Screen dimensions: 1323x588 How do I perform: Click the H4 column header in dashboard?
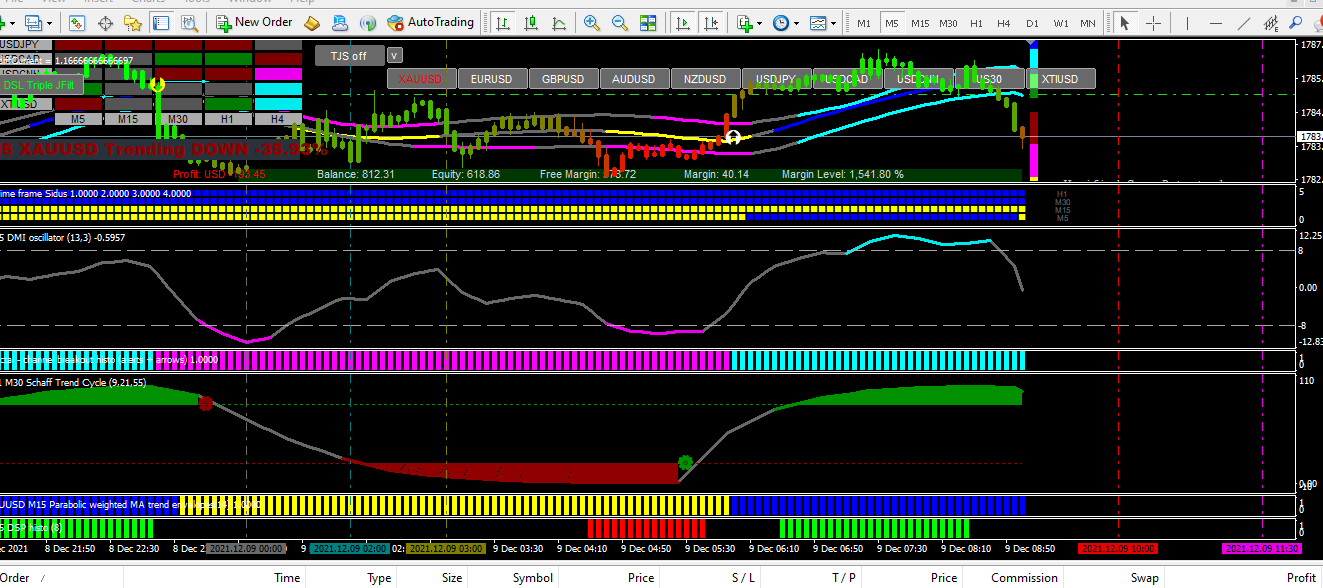coord(277,119)
